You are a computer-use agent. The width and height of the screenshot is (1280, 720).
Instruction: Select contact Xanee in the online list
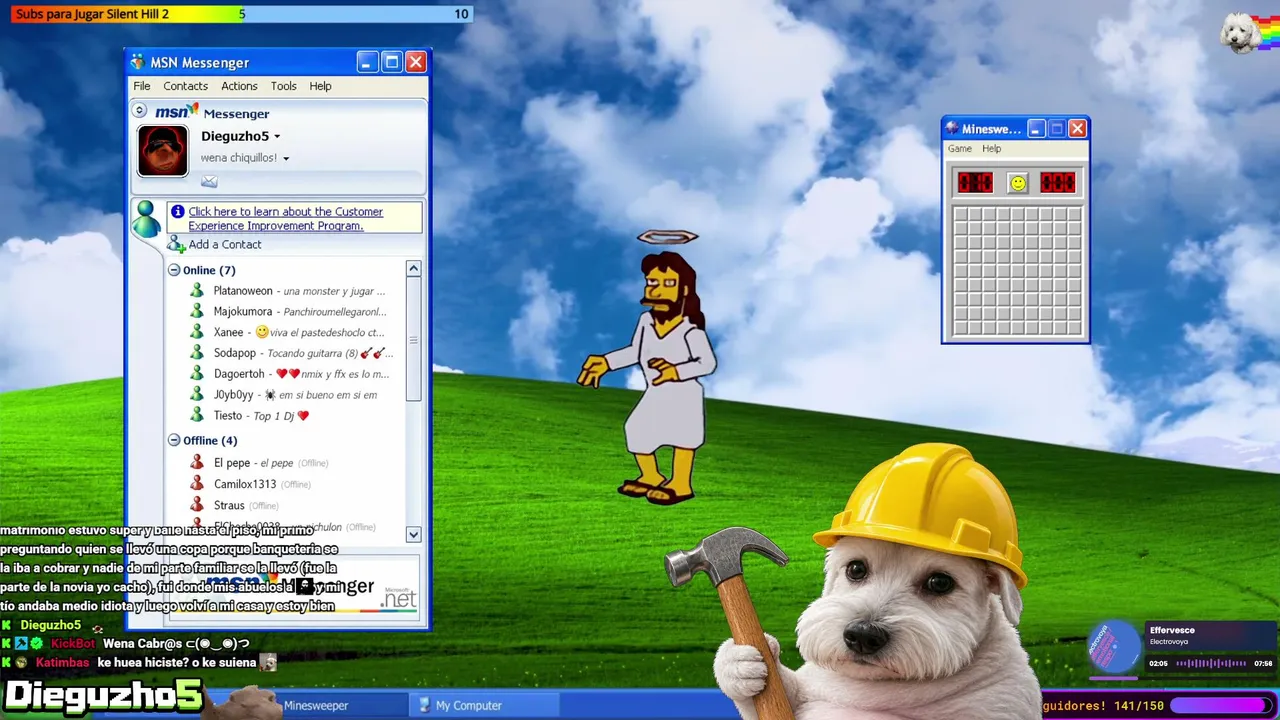coord(299,332)
